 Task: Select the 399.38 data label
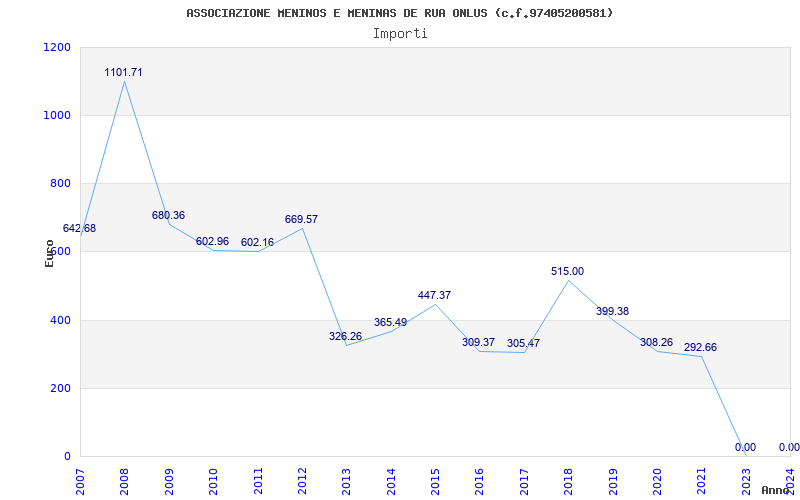[x=612, y=311]
